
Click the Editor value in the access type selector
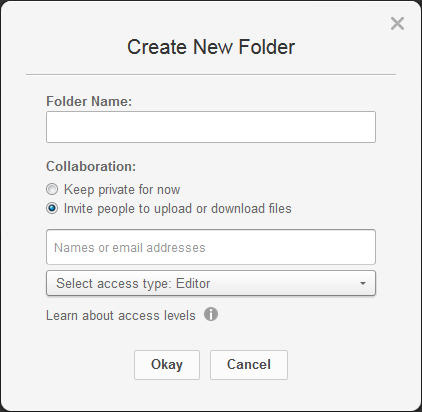coord(193,283)
